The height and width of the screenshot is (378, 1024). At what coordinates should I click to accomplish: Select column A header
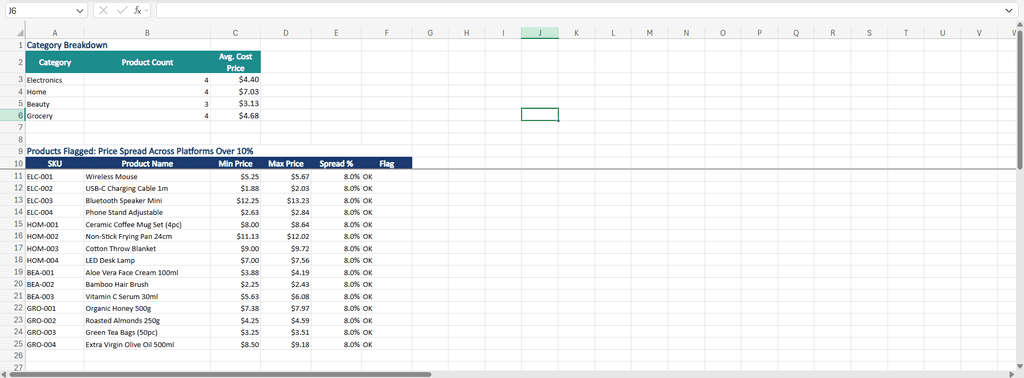coord(54,33)
